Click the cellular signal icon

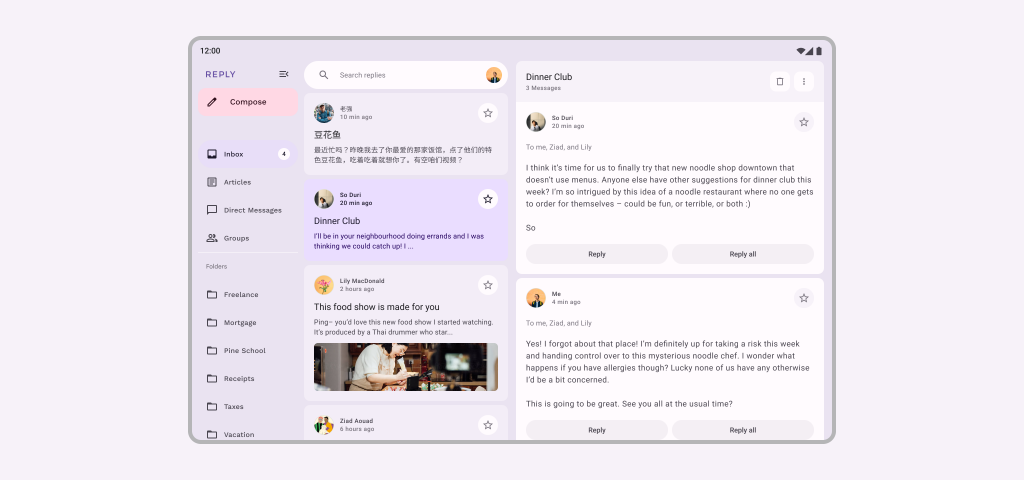point(809,51)
